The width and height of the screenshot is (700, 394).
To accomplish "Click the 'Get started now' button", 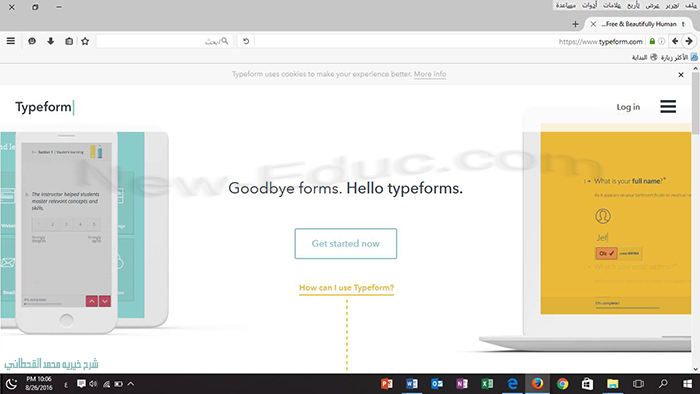I will coord(346,244).
